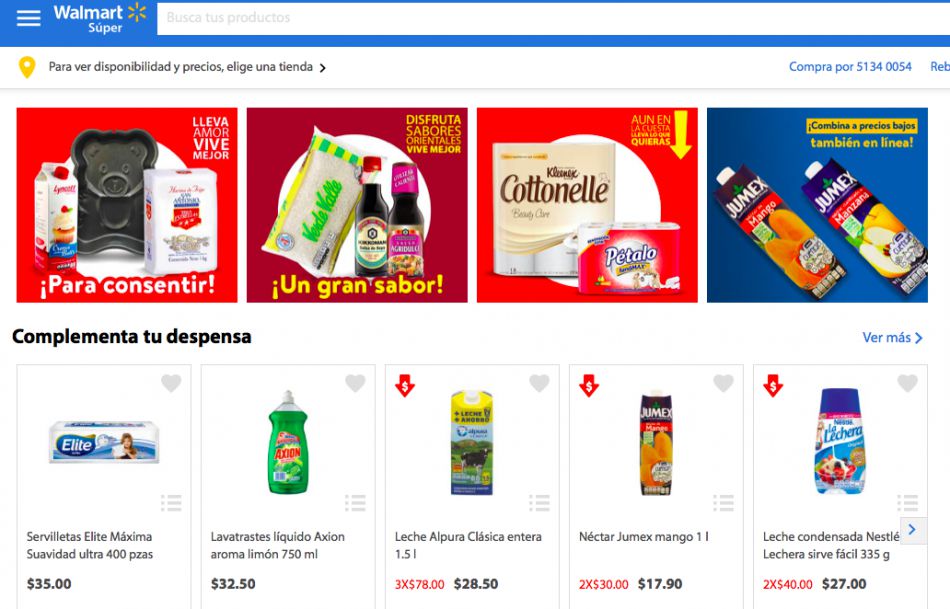Click Ver más chevron link
The height and width of the screenshot is (609, 950).
pyautogui.click(x=892, y=338)
